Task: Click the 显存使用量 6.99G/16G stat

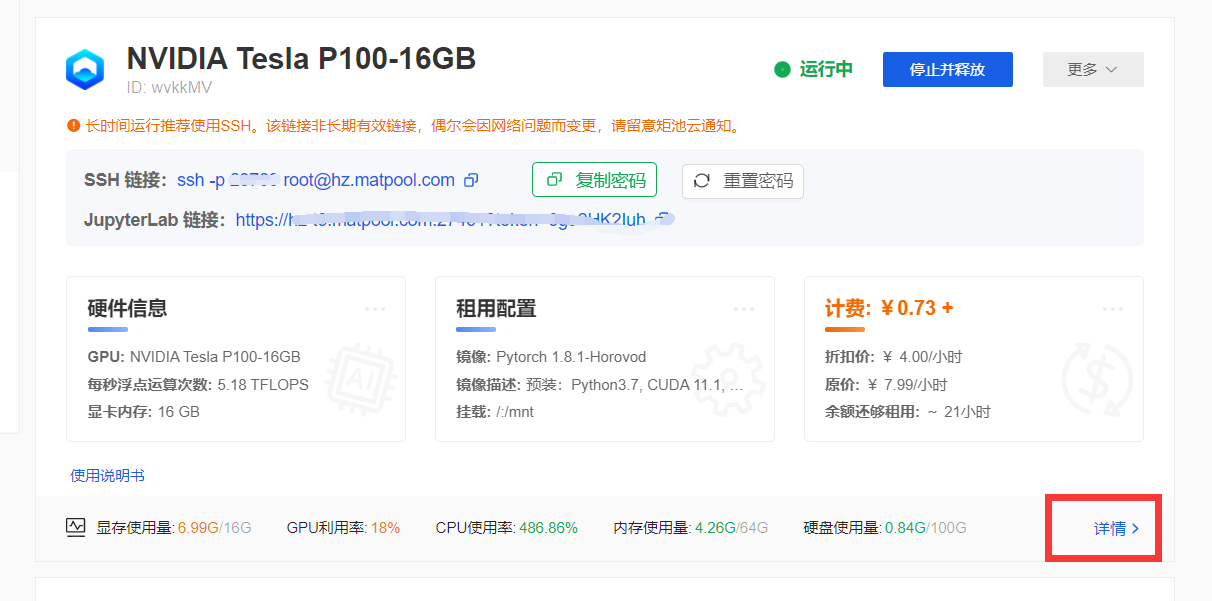Action: pos(174,527)
